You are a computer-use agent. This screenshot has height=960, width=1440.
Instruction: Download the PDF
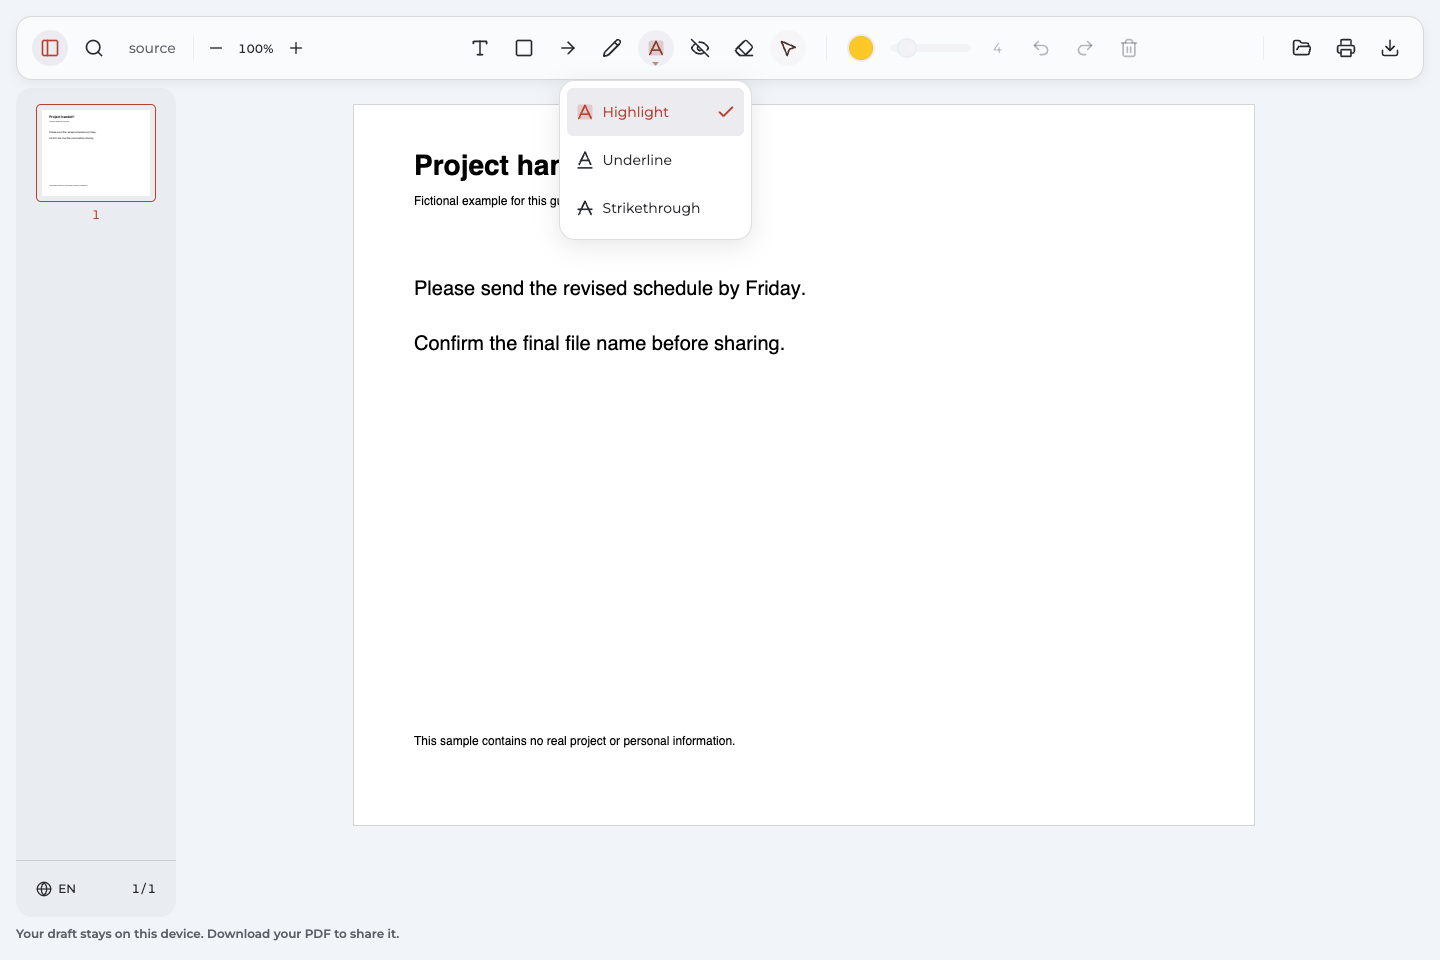1390,48
